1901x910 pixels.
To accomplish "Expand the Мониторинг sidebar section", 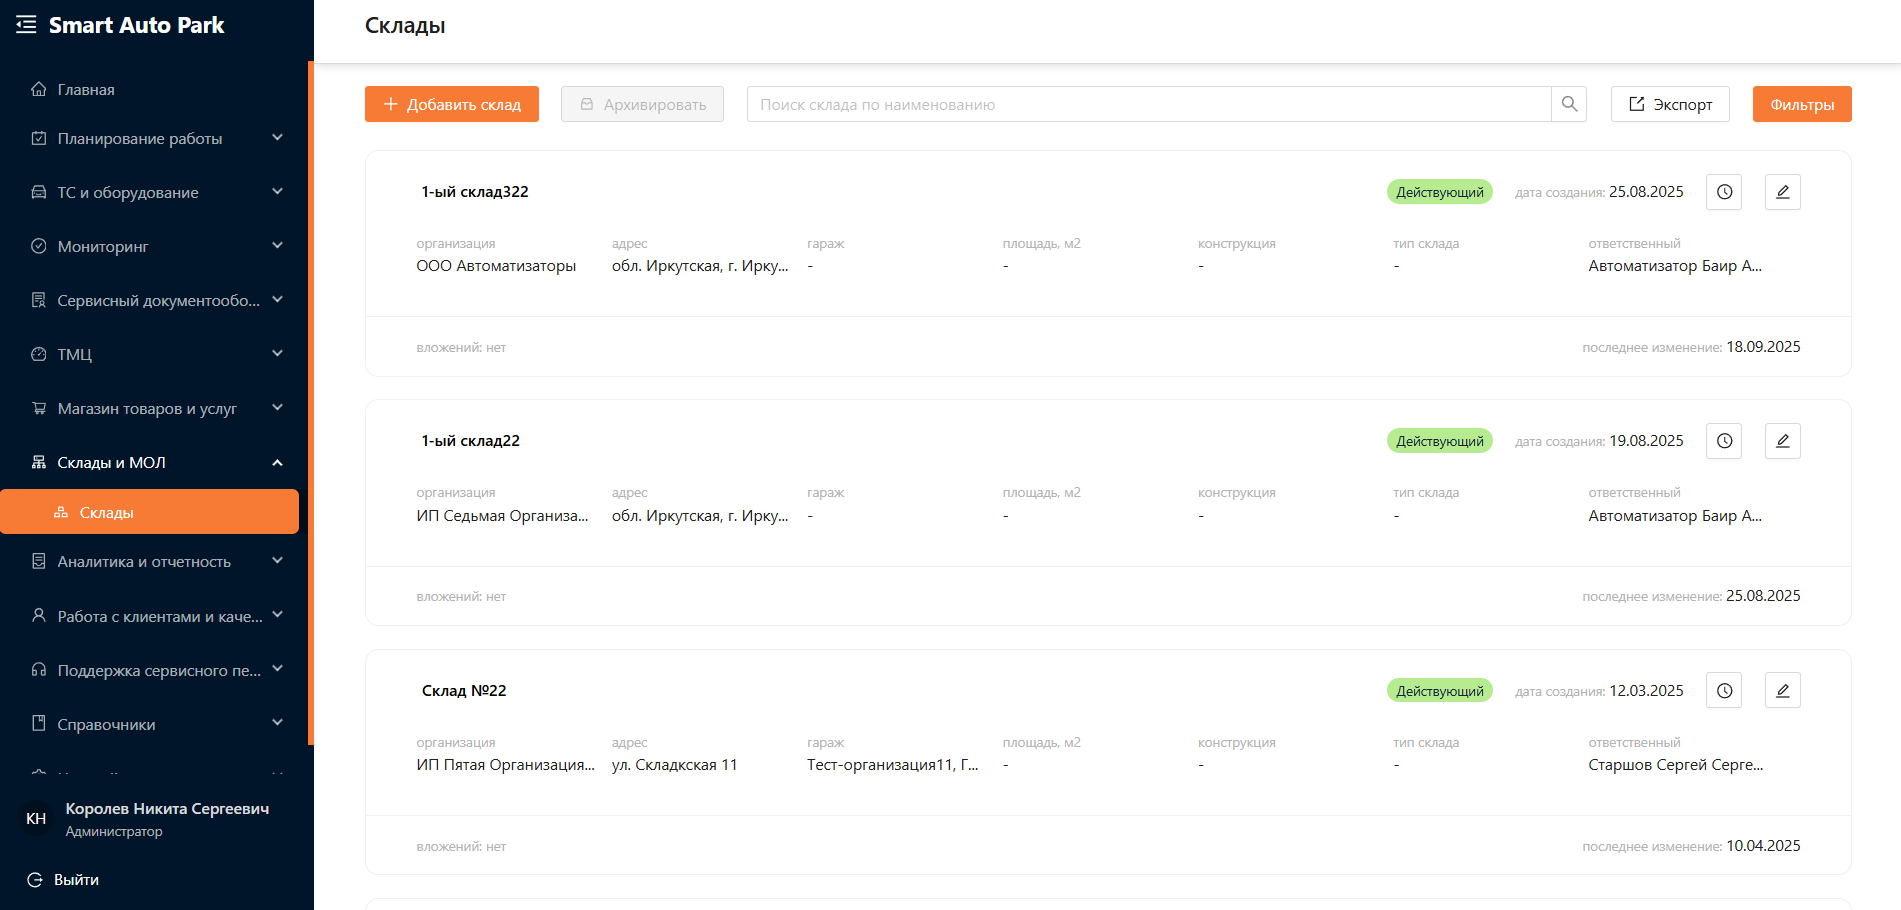I will [x=156, y=247].
